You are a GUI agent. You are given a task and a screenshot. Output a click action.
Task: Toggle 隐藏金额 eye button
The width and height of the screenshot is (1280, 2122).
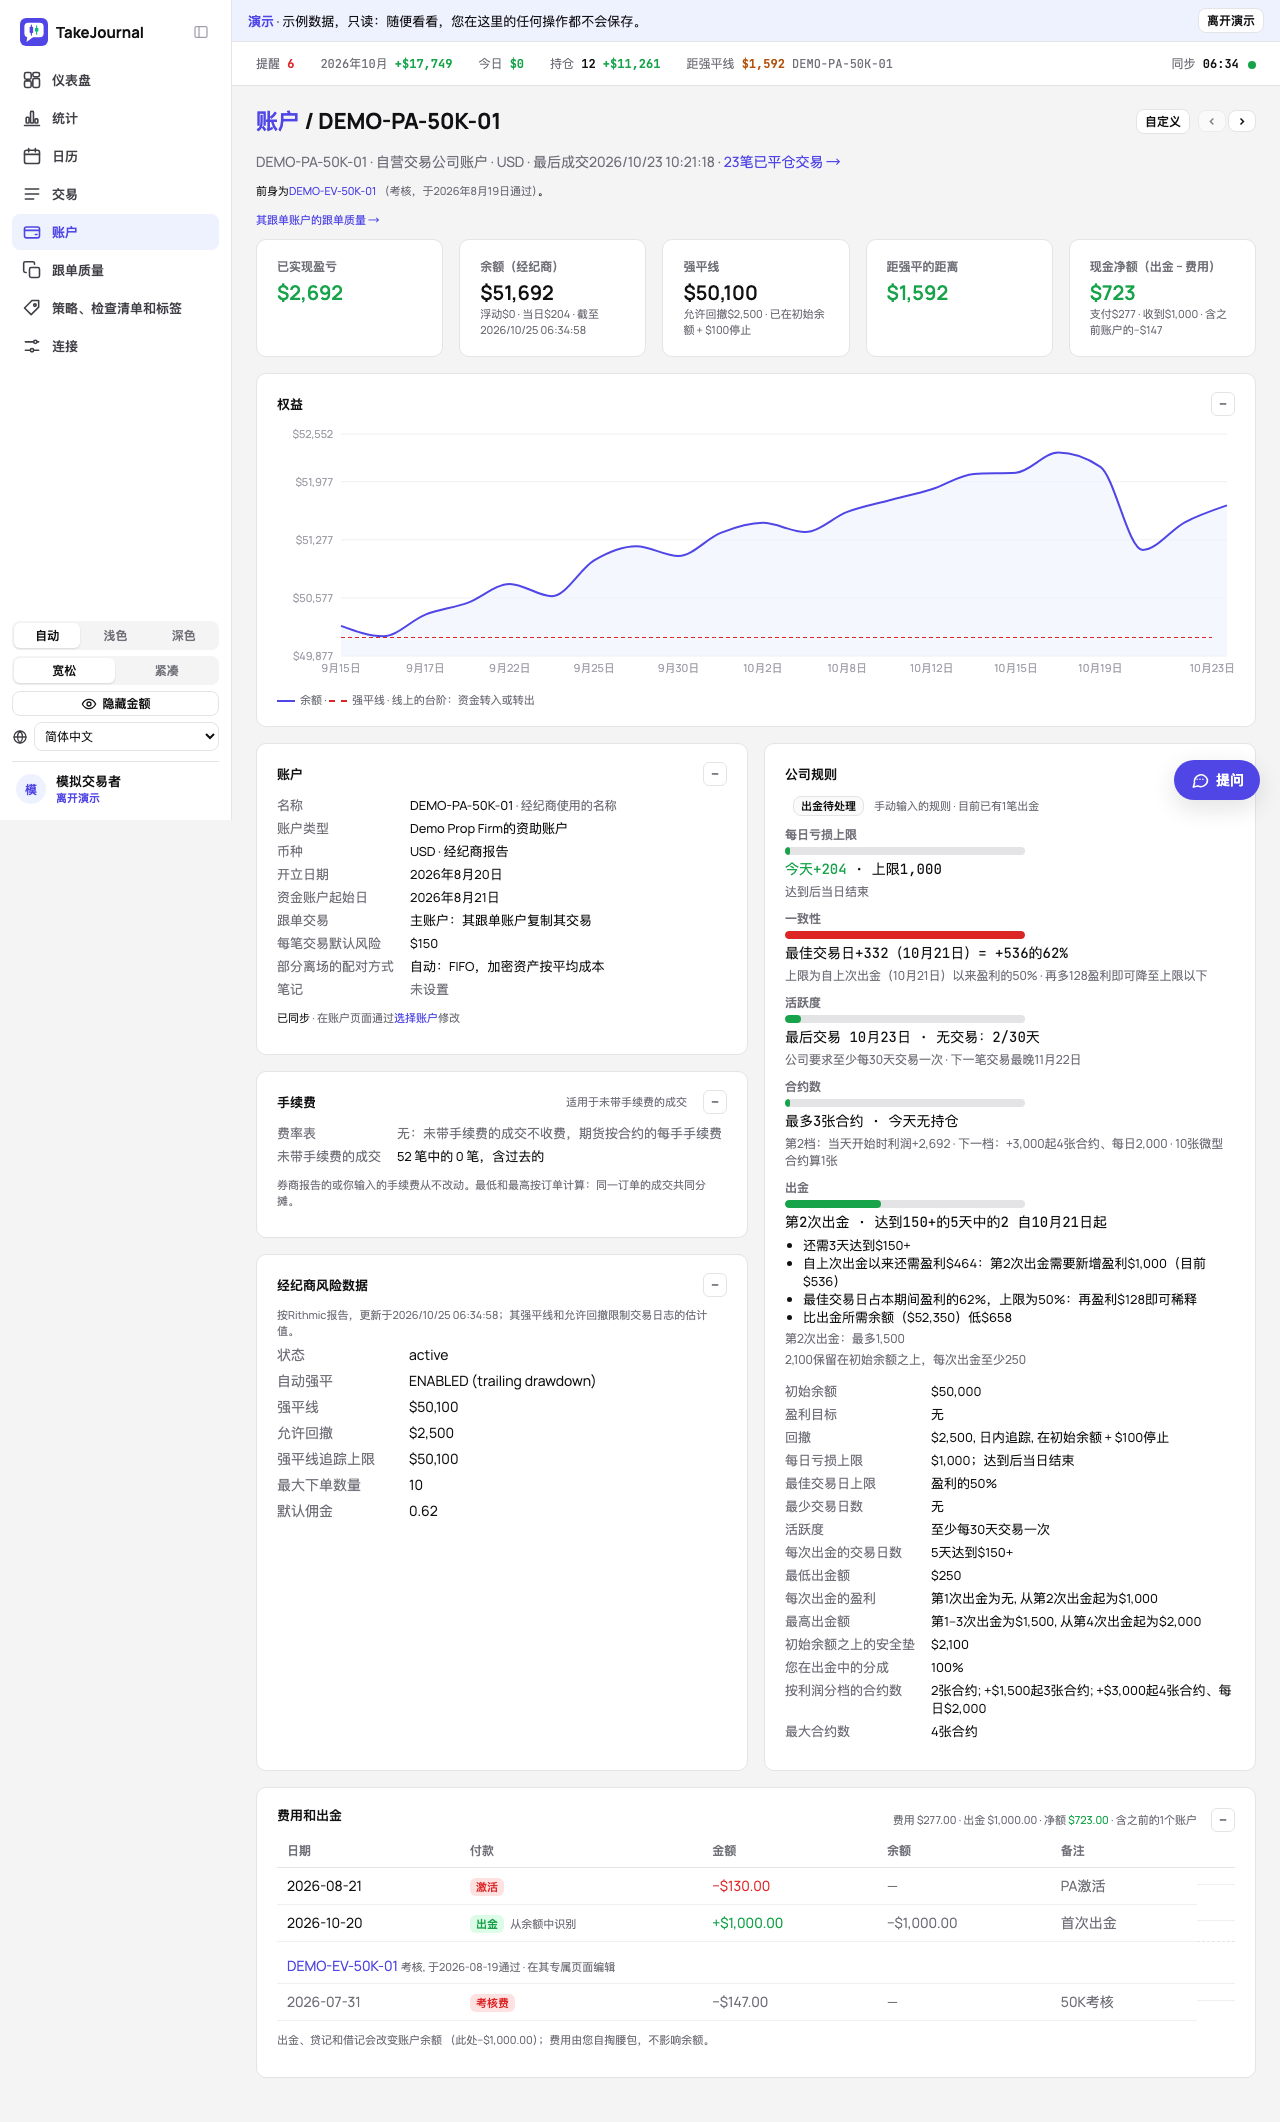116,704
